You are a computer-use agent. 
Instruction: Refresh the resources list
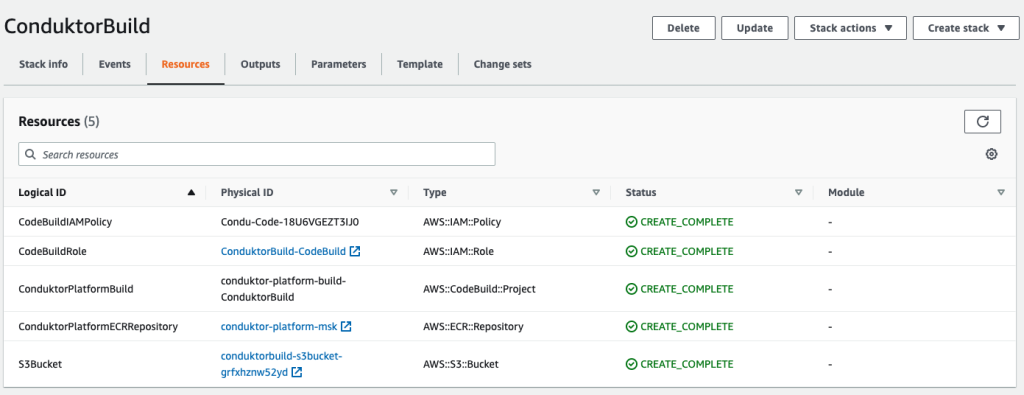click(982, 121)
